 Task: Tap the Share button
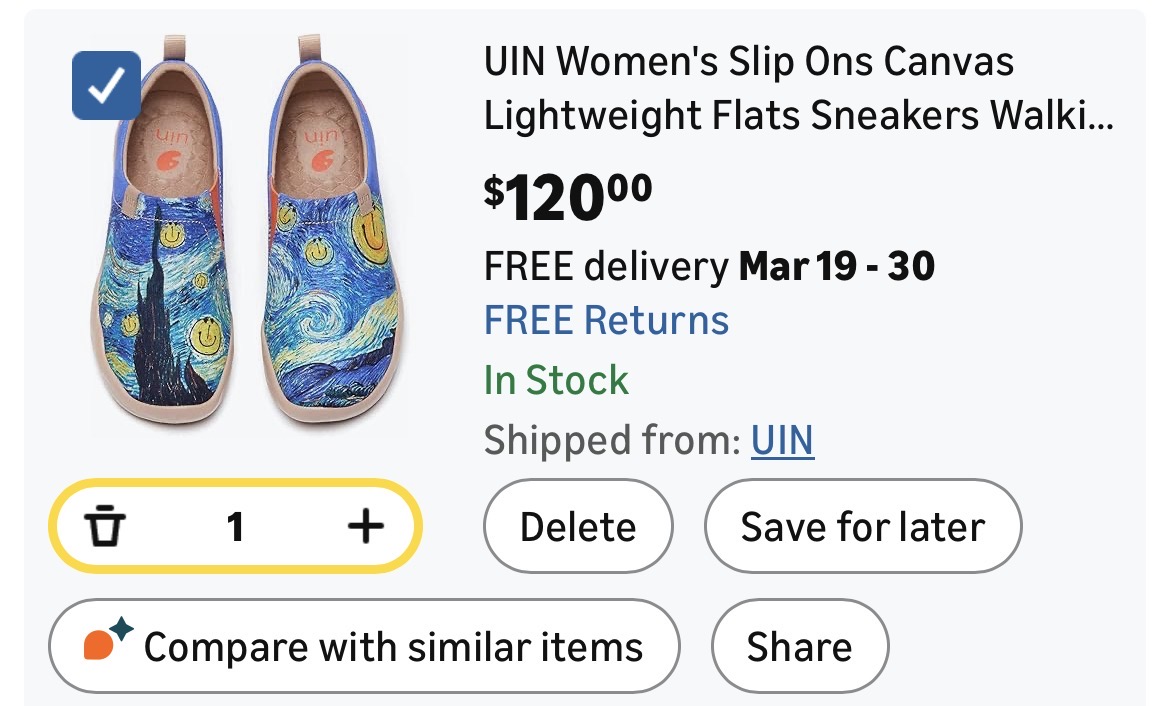coord(799,646)
